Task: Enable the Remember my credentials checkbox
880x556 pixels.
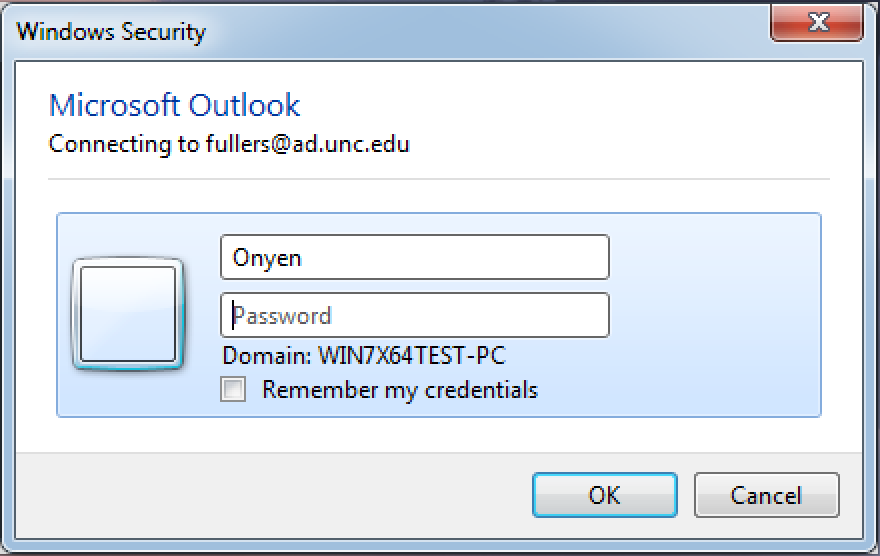Action: pyautogui.click(x=233, y=389)
